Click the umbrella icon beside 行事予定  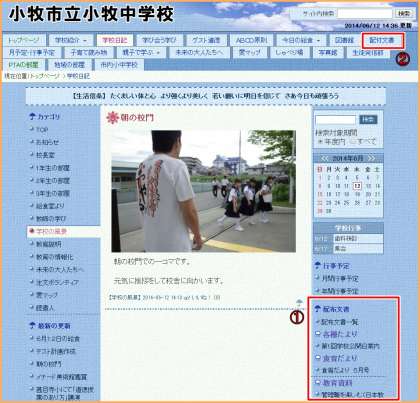(x=318, y=266)
